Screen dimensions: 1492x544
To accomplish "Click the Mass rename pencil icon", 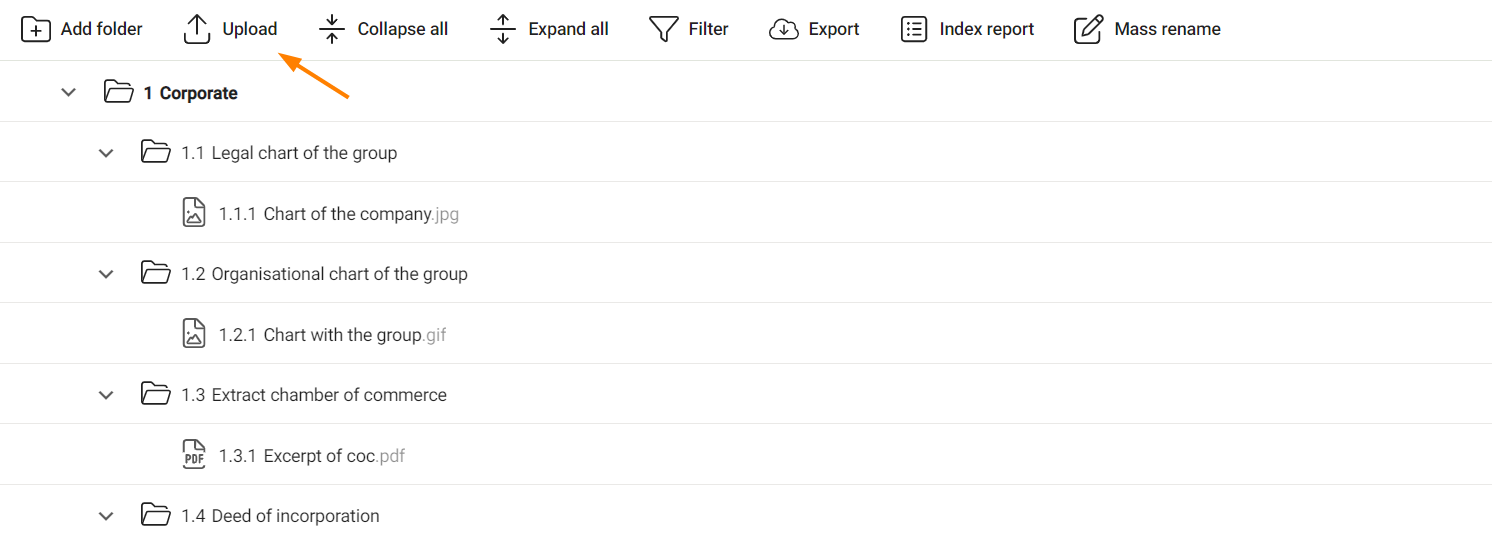I will pyautogui.click(x=1088, y=30).
